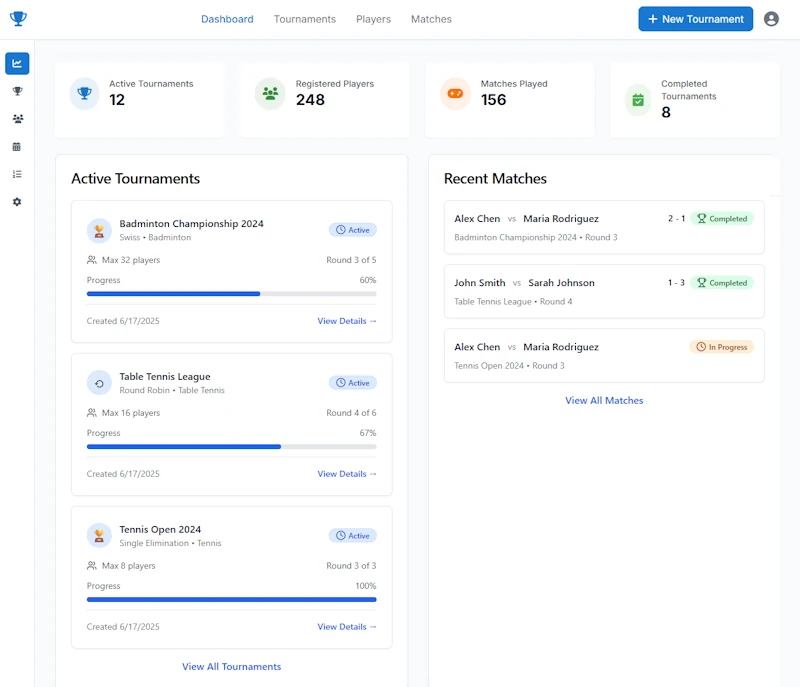Click the players icon beside Max 8 players
Image resolution: width=800 pixels, height=687 pixels.
[92, 566]
